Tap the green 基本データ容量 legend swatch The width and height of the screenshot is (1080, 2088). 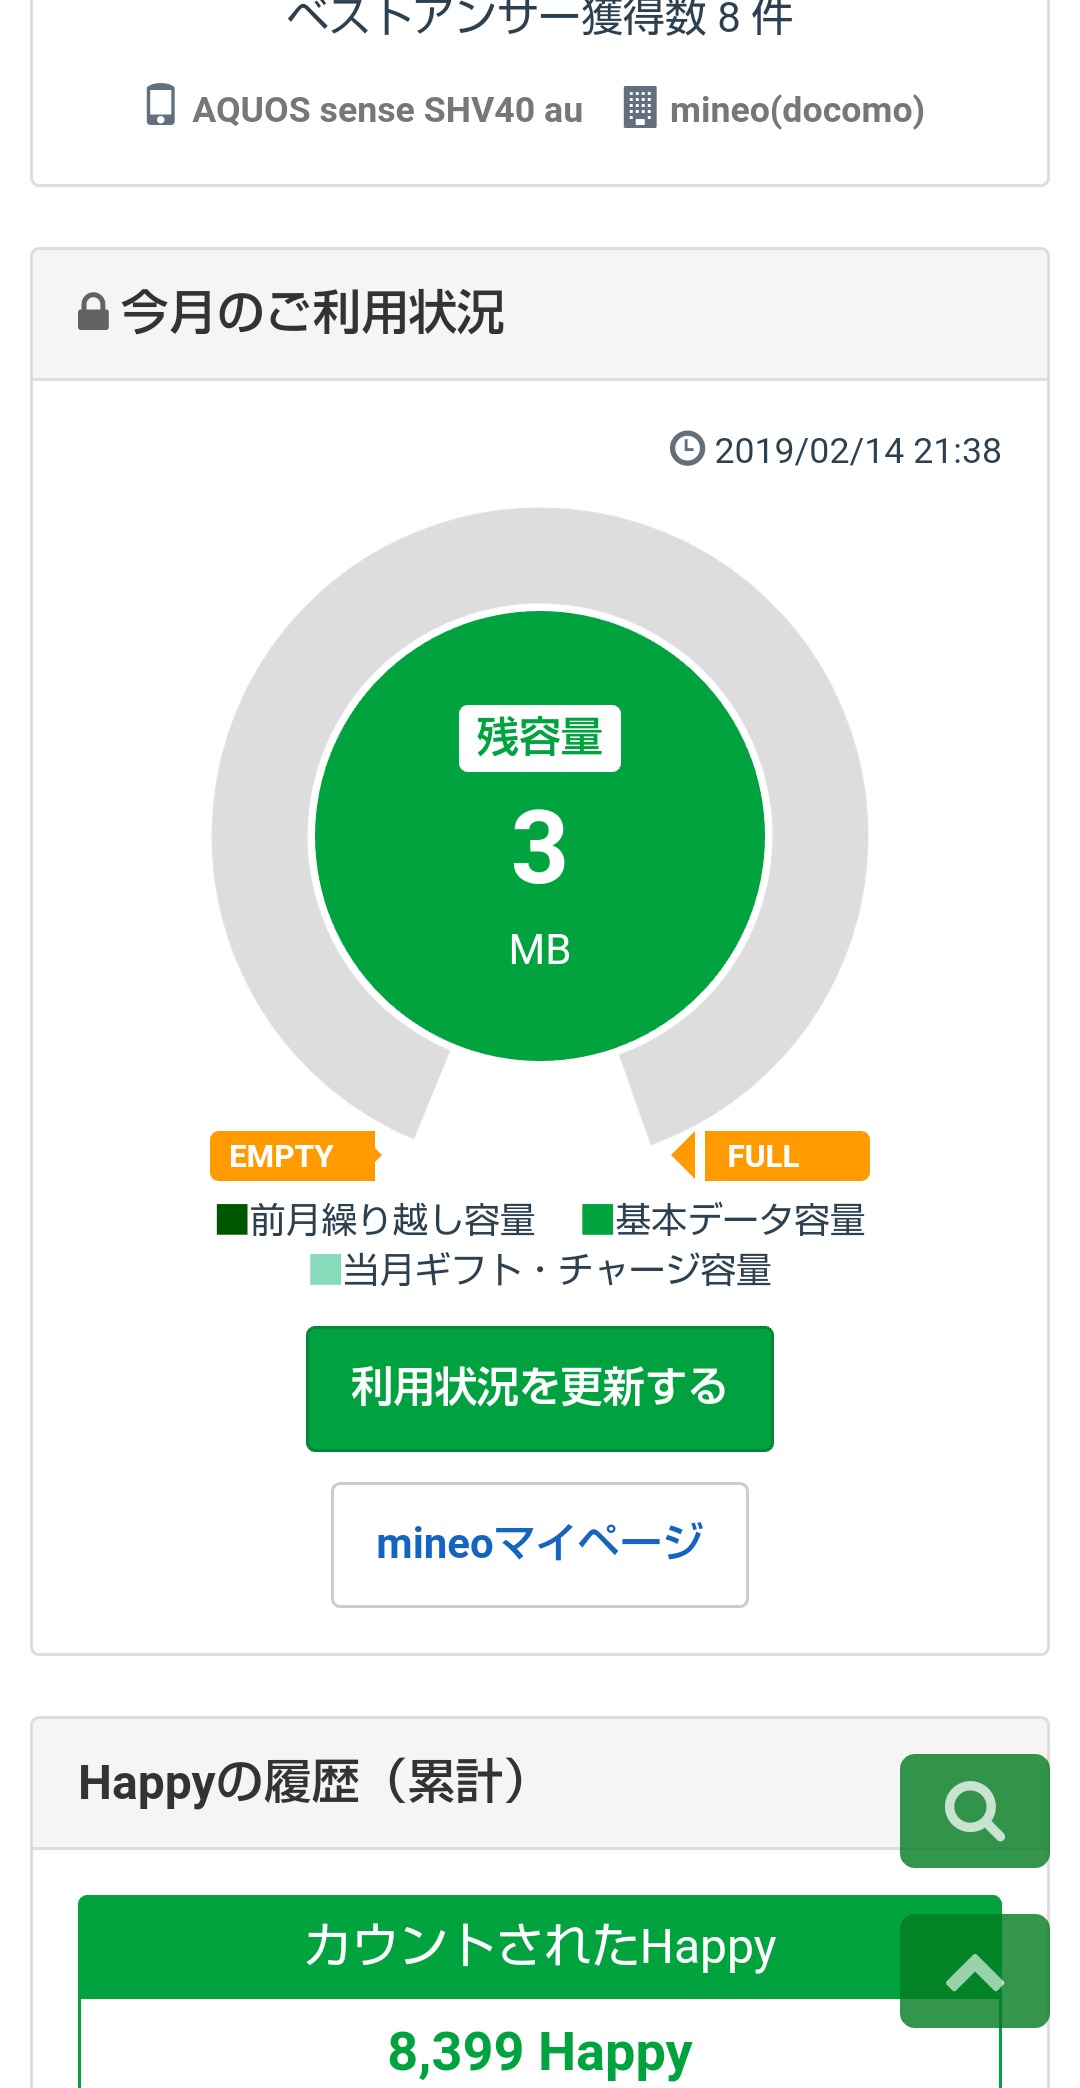(597, 1220)
